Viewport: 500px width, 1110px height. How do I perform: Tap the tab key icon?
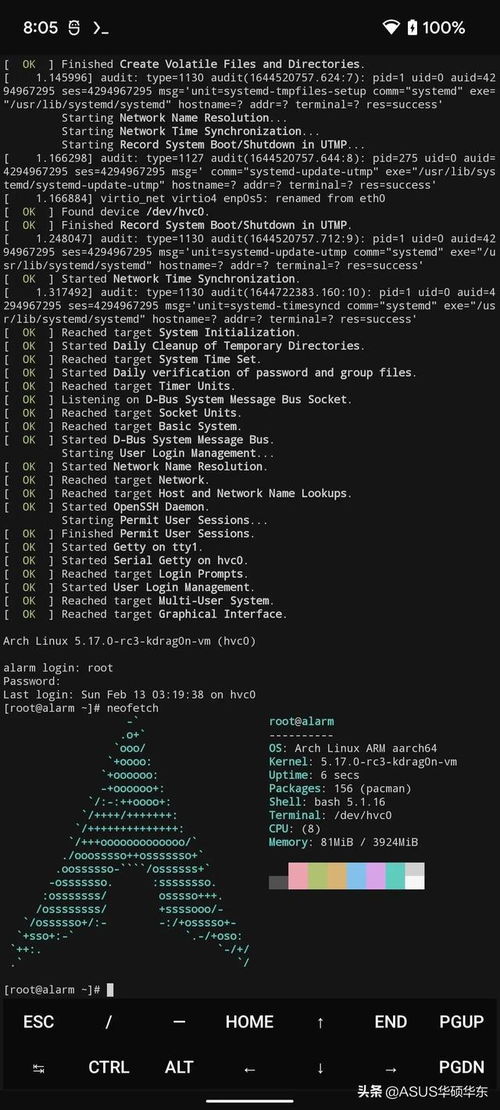coord(38,1068)
